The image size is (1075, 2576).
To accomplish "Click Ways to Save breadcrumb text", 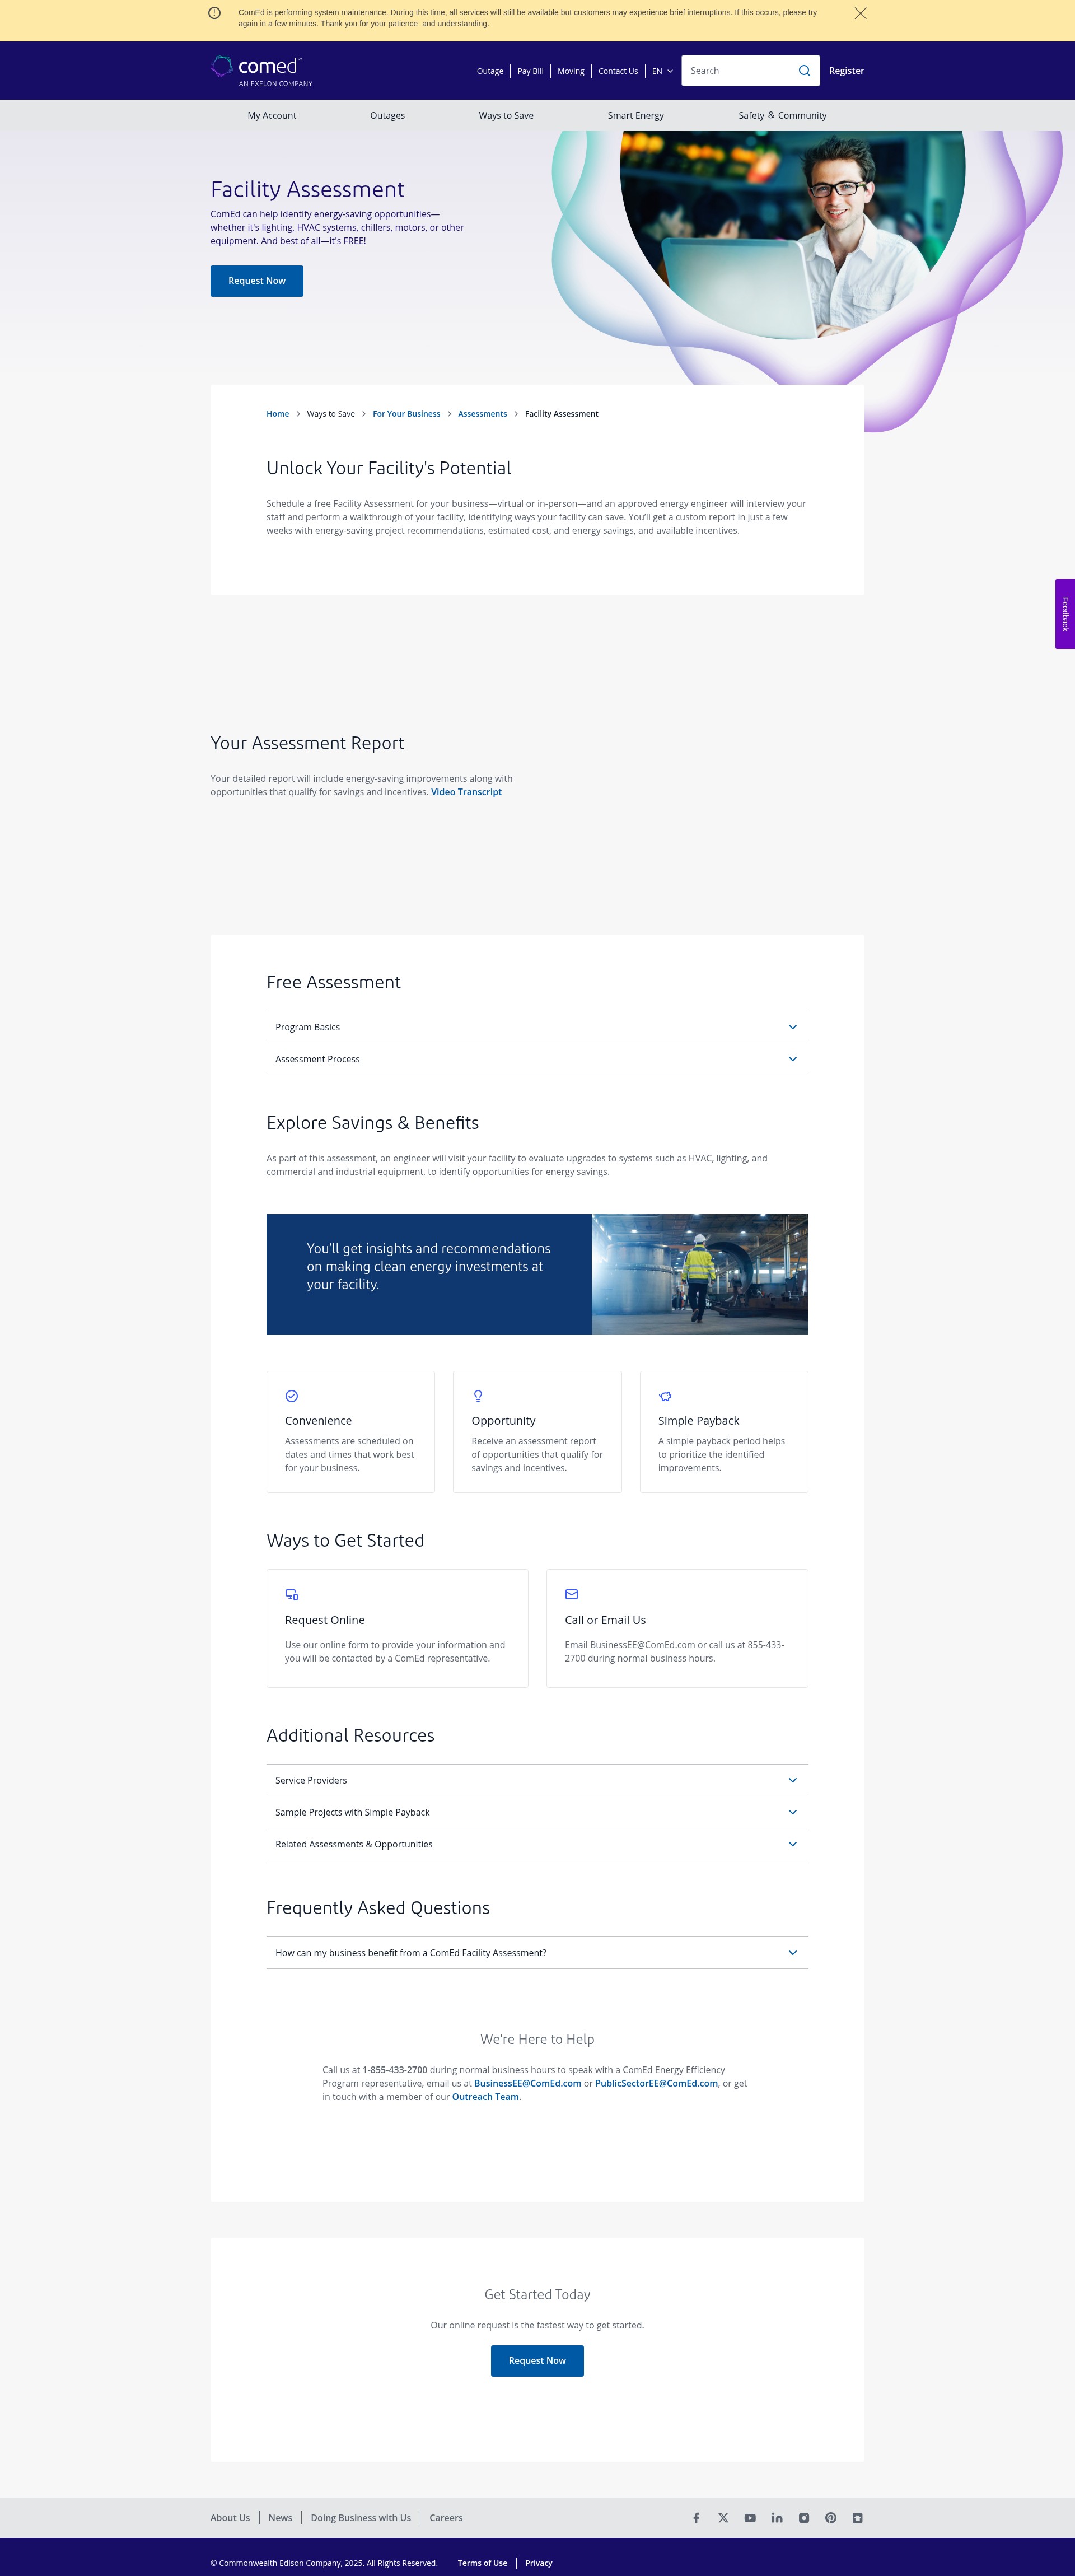I will (x=331, y=414).
